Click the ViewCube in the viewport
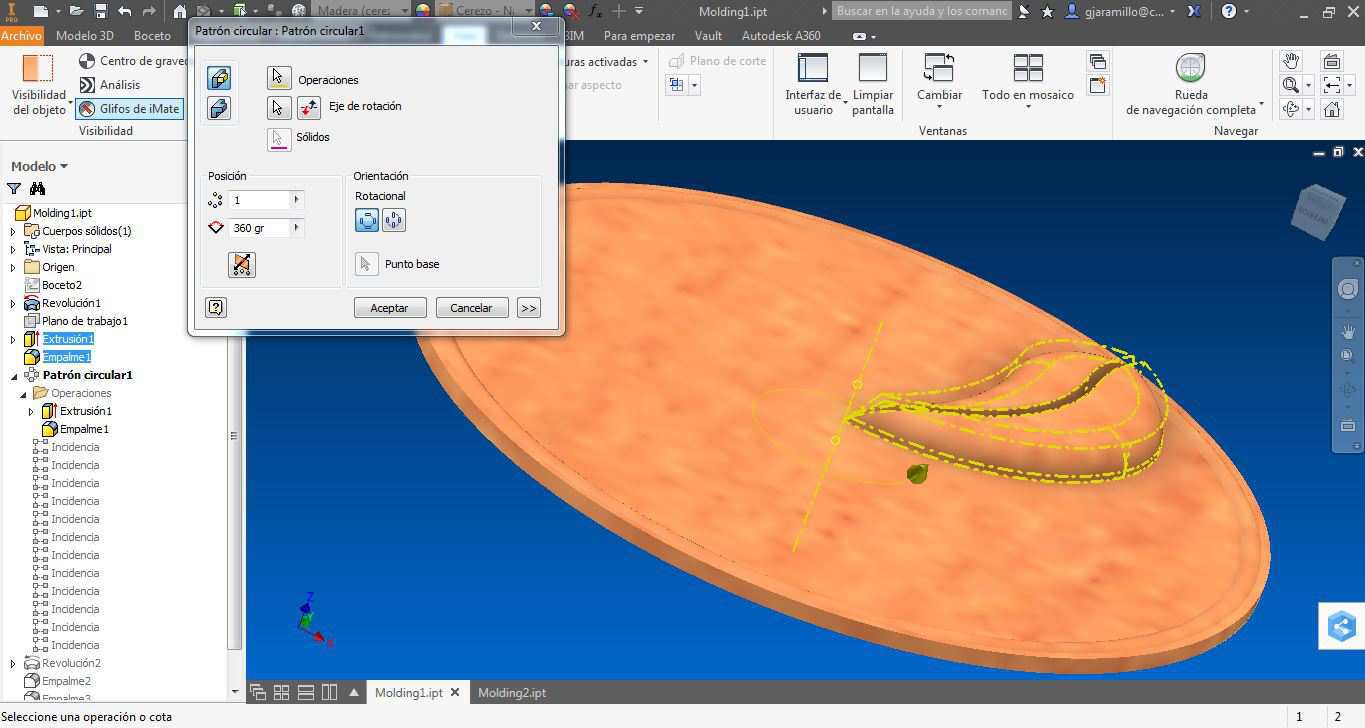The width and height of the screenshot is (1365, 728). [x=1318, y=211]
